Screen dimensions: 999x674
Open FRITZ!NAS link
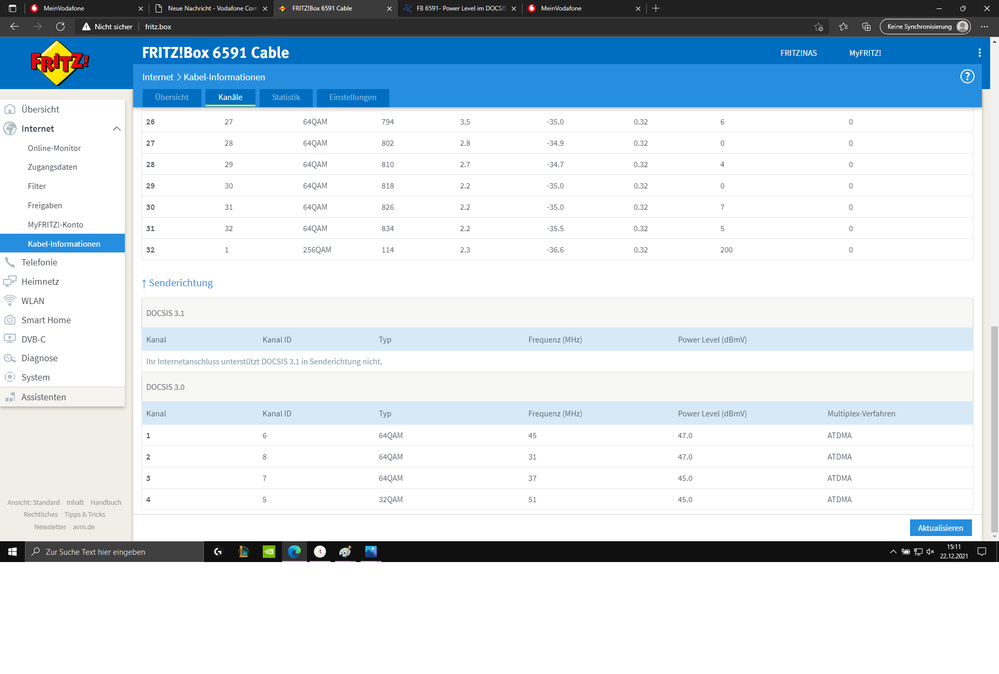pyautogui.click(x=798, y=53)
